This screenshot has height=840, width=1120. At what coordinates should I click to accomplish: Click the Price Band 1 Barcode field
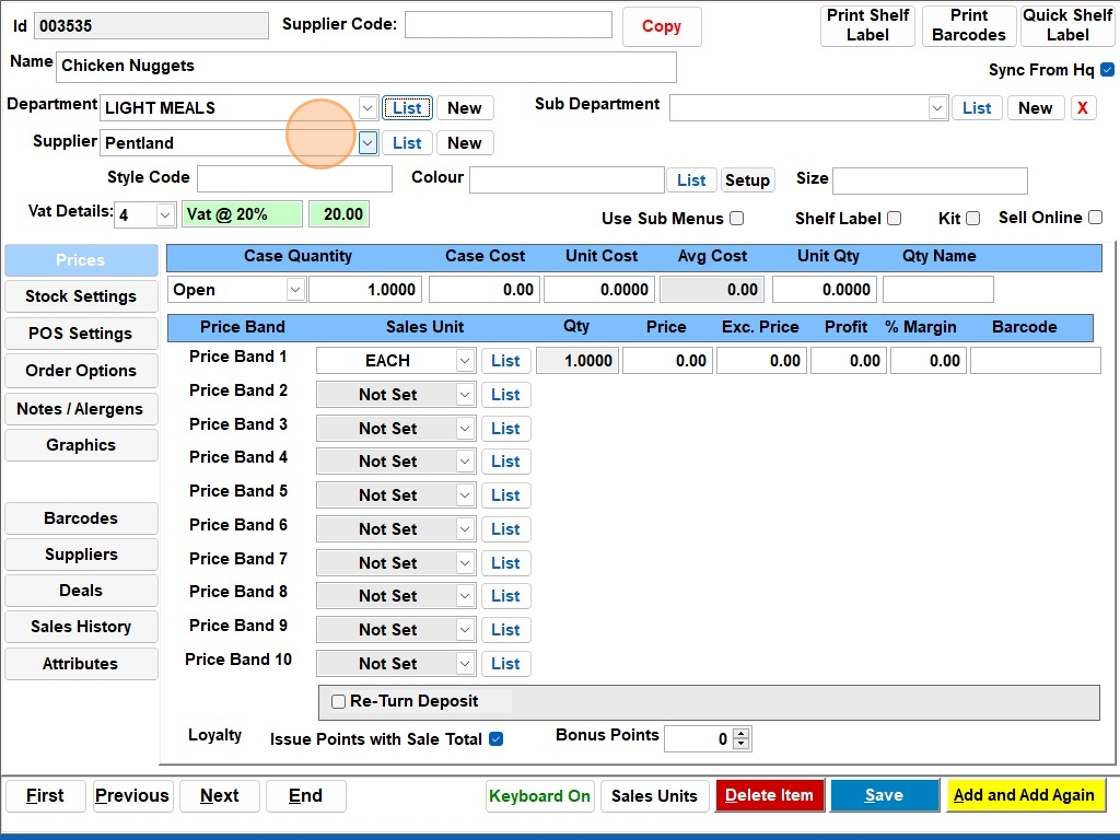point(1035,361)
